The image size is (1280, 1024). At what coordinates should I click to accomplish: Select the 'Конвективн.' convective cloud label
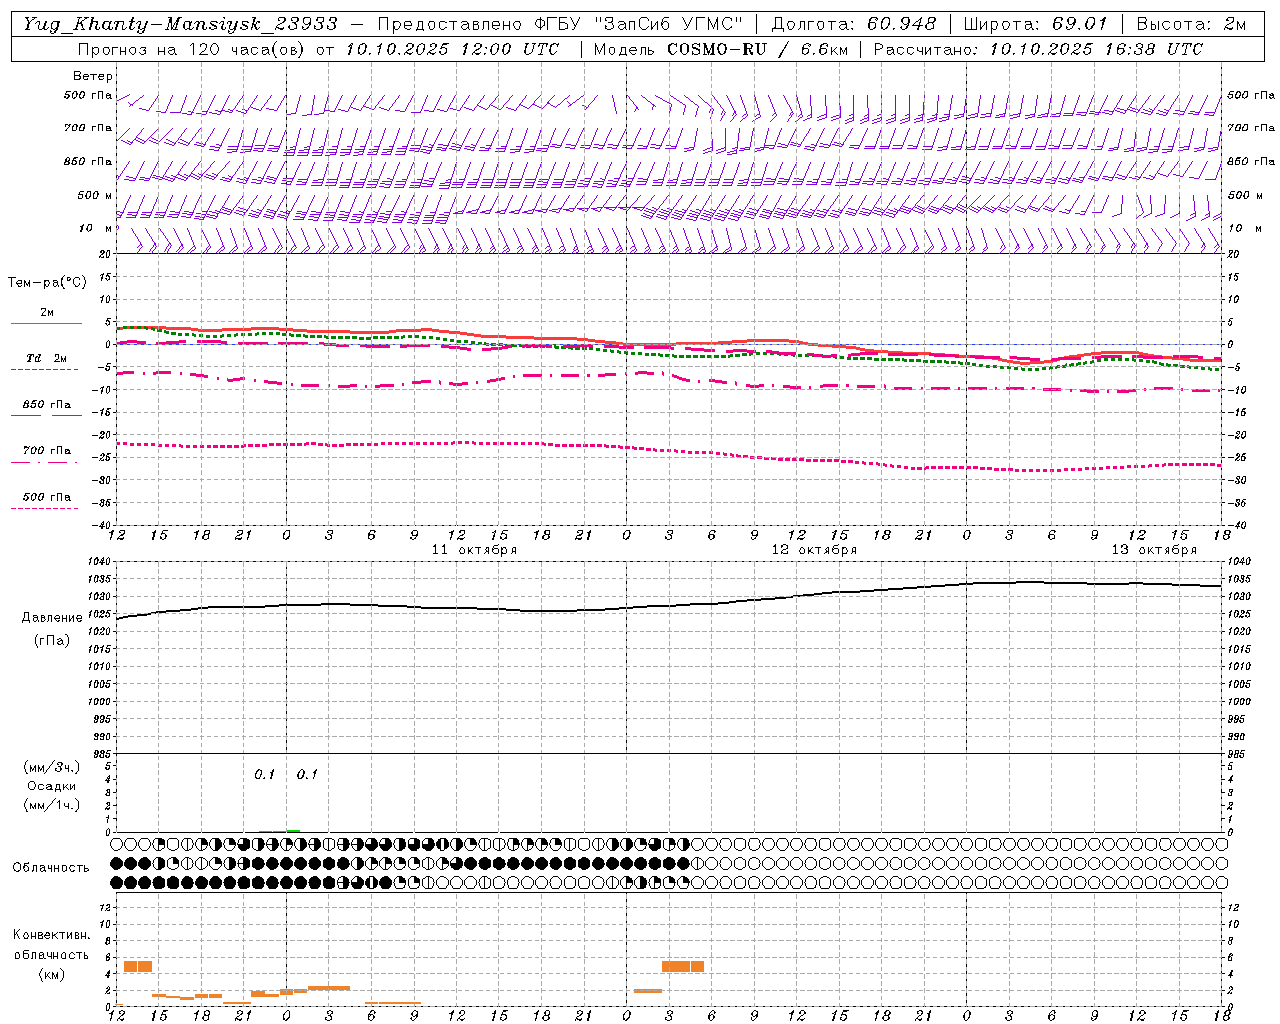click(51, 935)
